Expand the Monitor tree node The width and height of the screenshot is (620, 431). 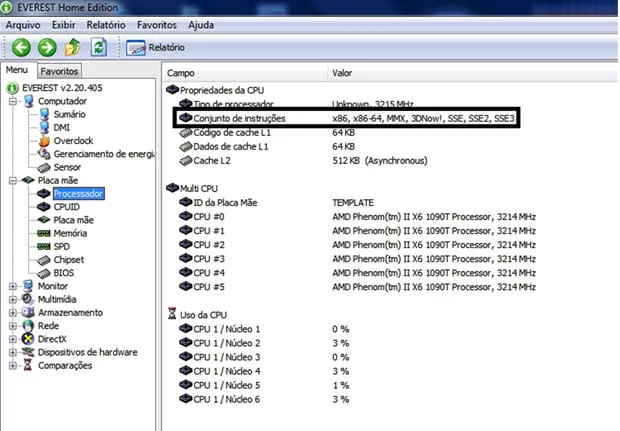tap(13, 286)
